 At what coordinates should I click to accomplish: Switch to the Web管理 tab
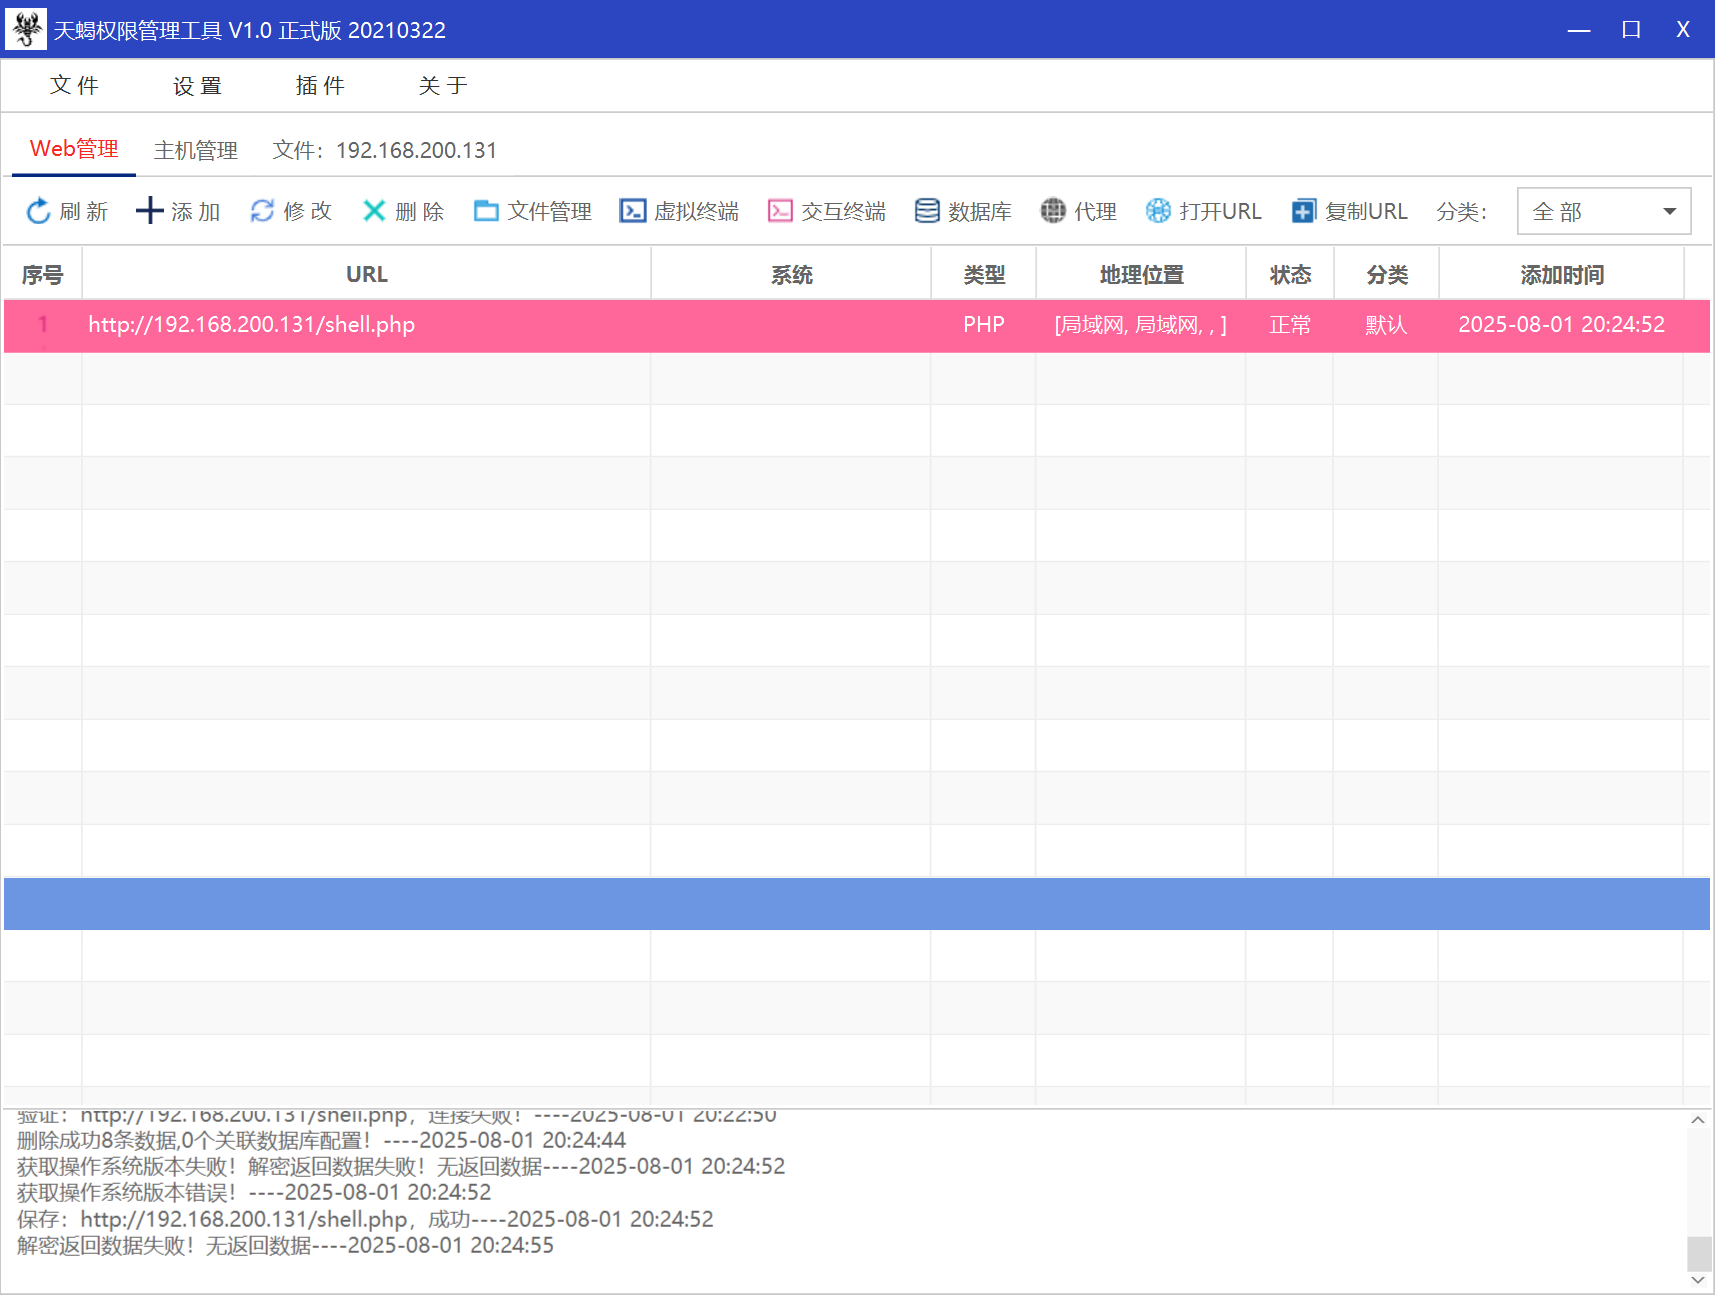click(x=74, y=149)
